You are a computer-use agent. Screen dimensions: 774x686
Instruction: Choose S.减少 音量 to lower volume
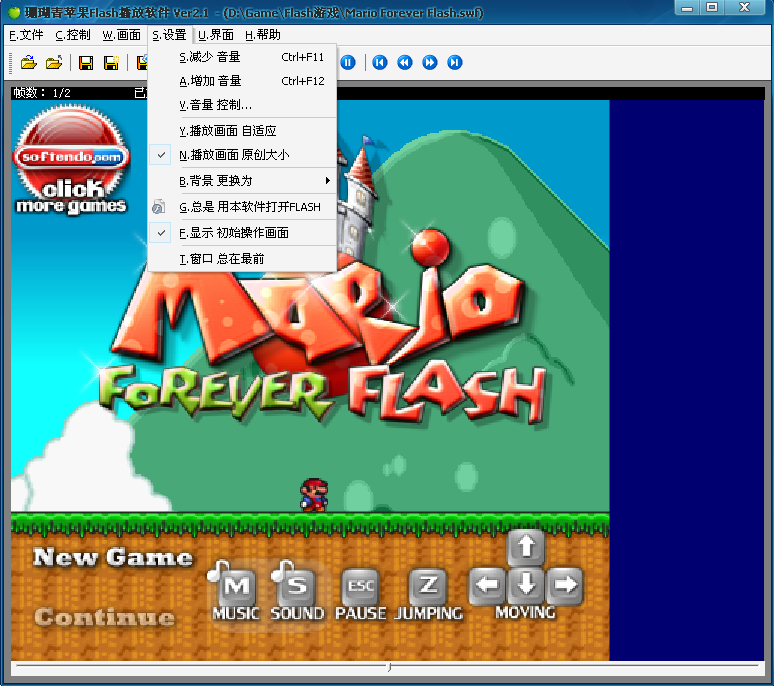242,57
